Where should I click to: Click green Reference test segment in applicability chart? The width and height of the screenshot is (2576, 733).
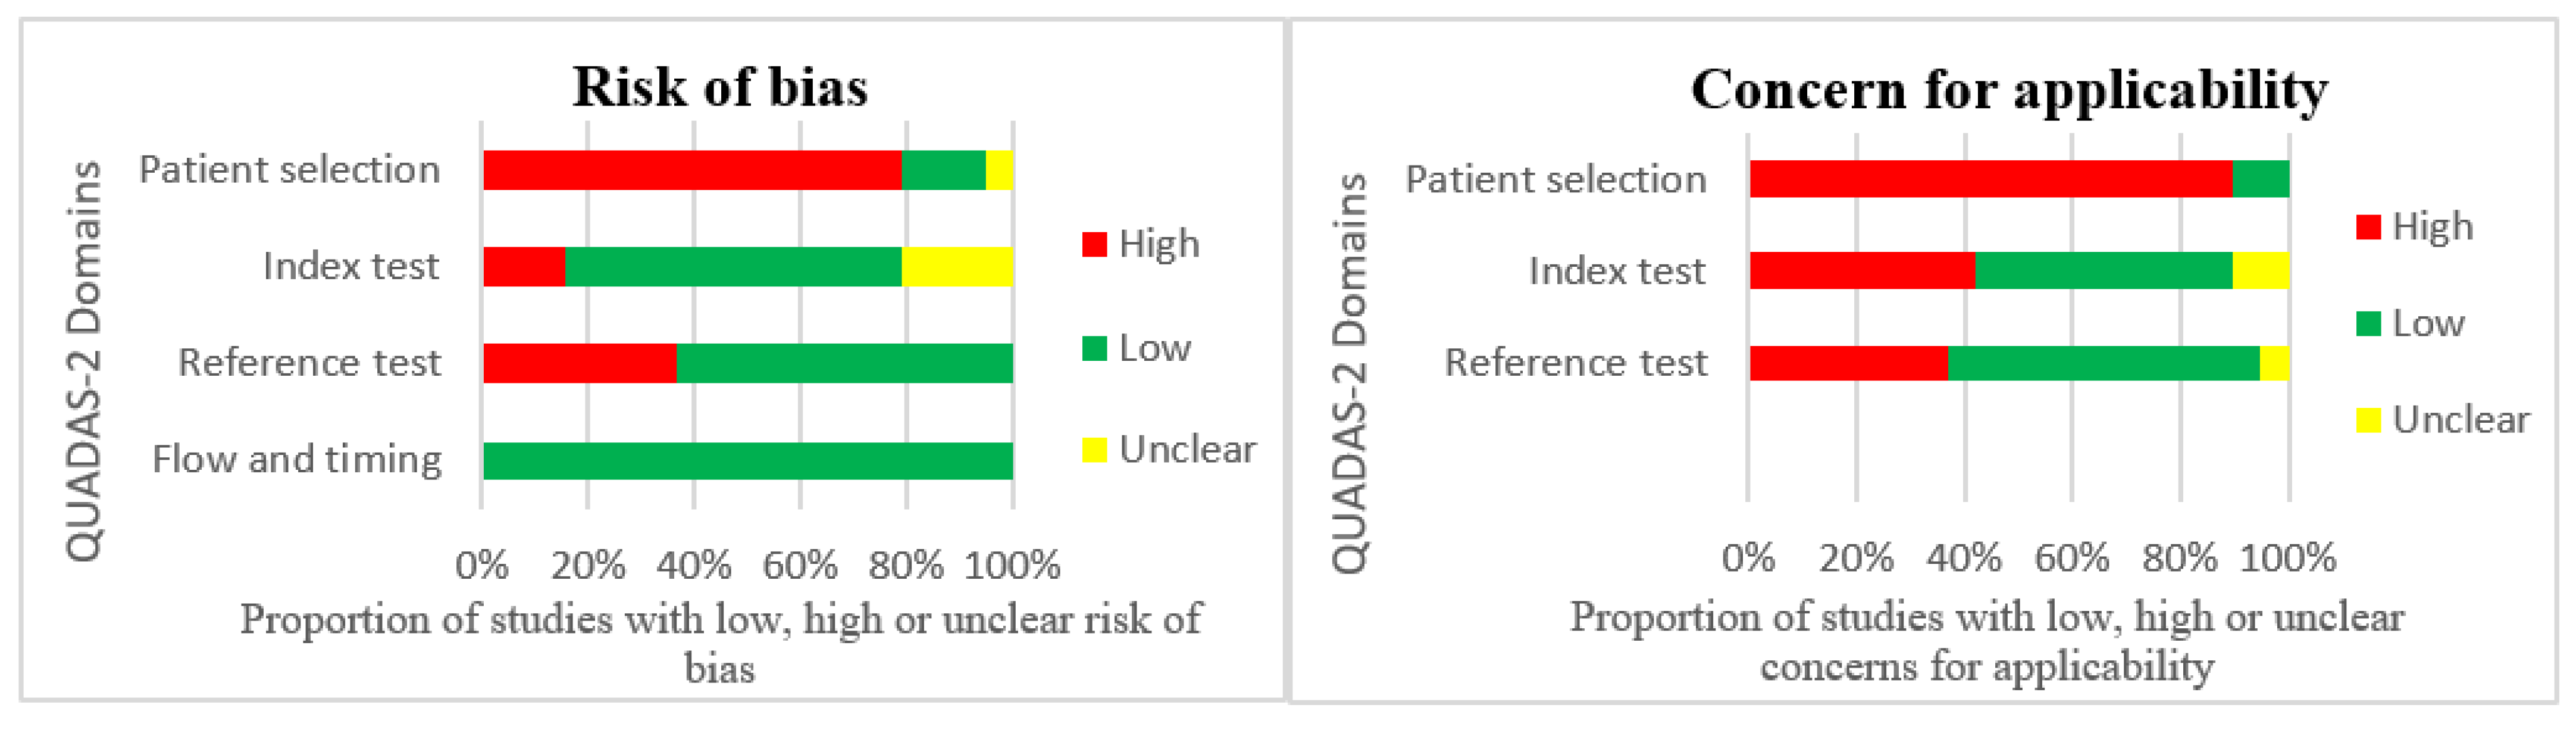click(2103, 363)
